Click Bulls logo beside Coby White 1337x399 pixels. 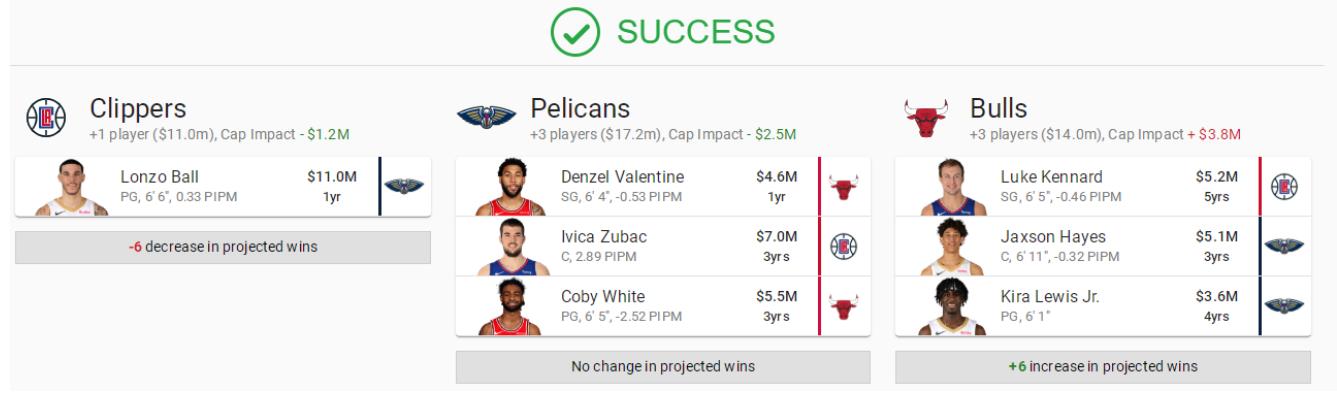(846, 306)
